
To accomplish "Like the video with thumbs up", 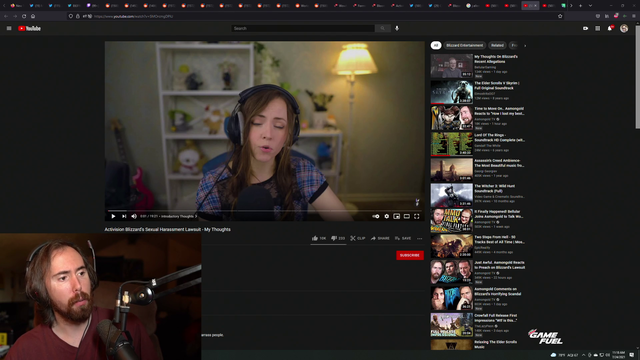I will click(319, 238).
